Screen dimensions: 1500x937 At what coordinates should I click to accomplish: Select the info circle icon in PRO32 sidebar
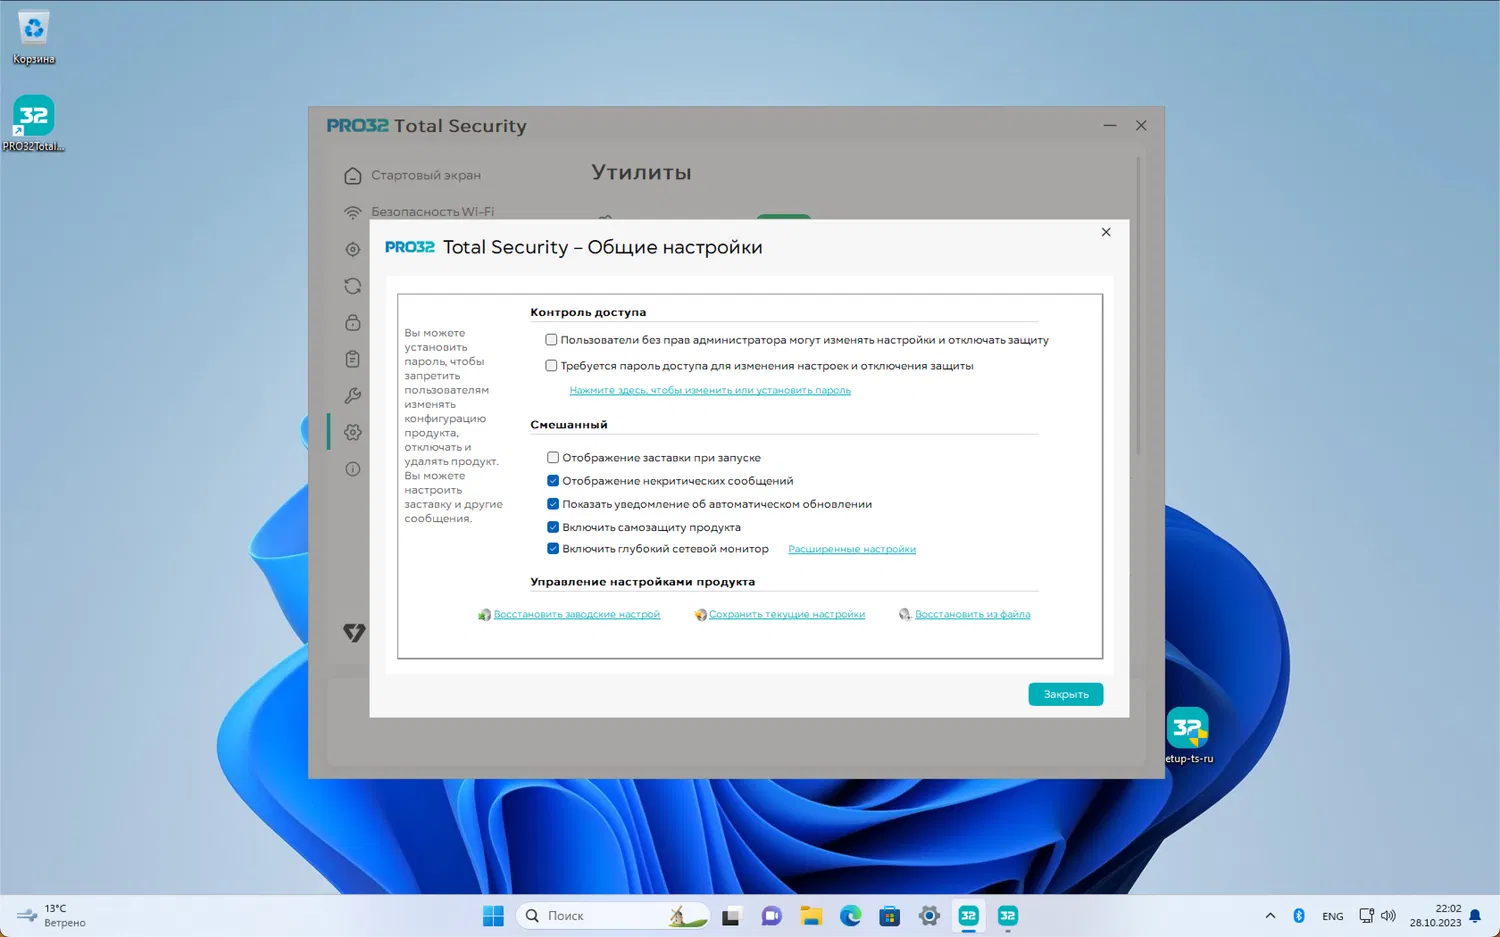(353, 469)
